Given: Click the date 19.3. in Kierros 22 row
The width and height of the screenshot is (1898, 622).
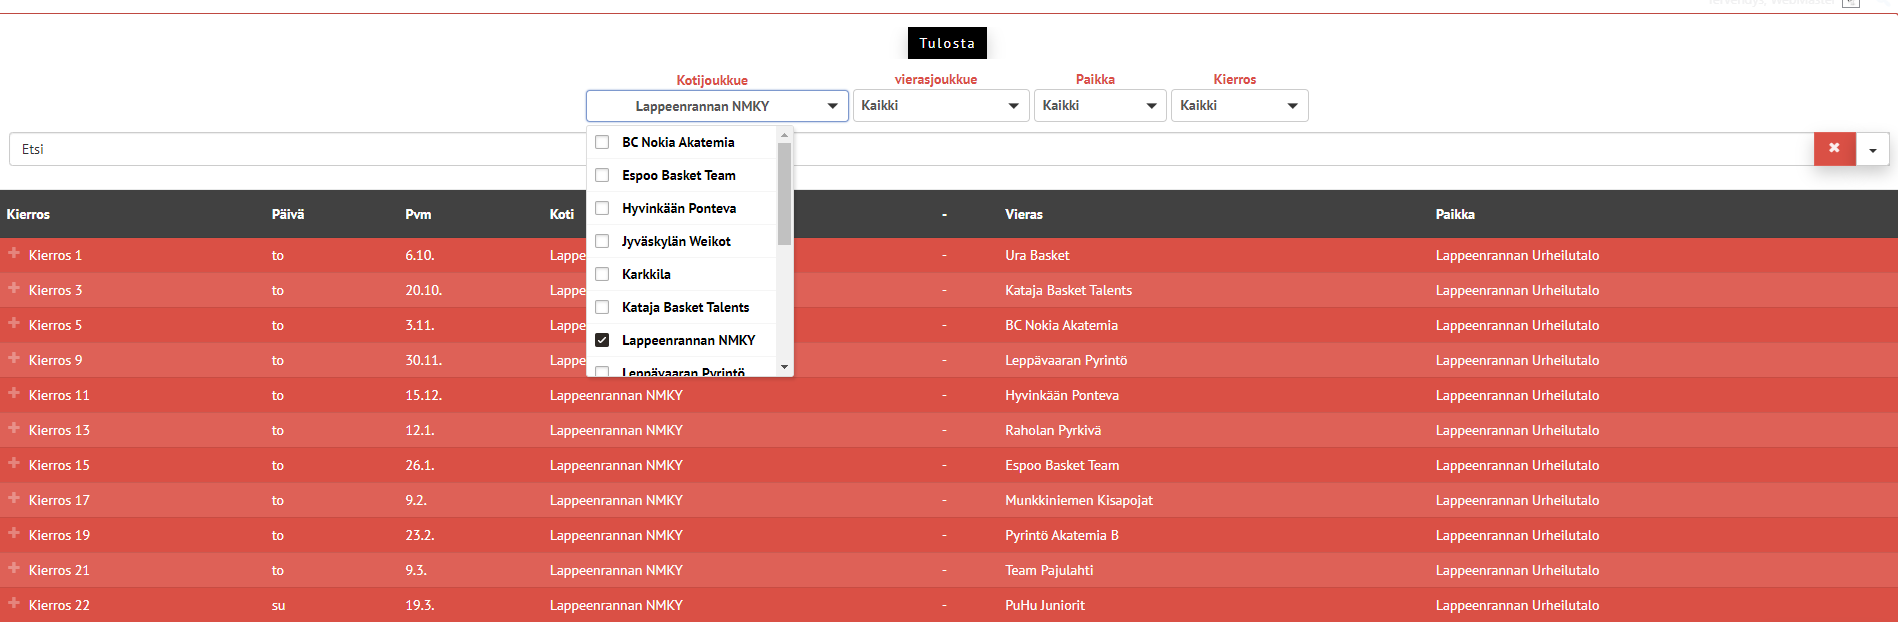Looking at the screenshot, I should click(420, 605).
